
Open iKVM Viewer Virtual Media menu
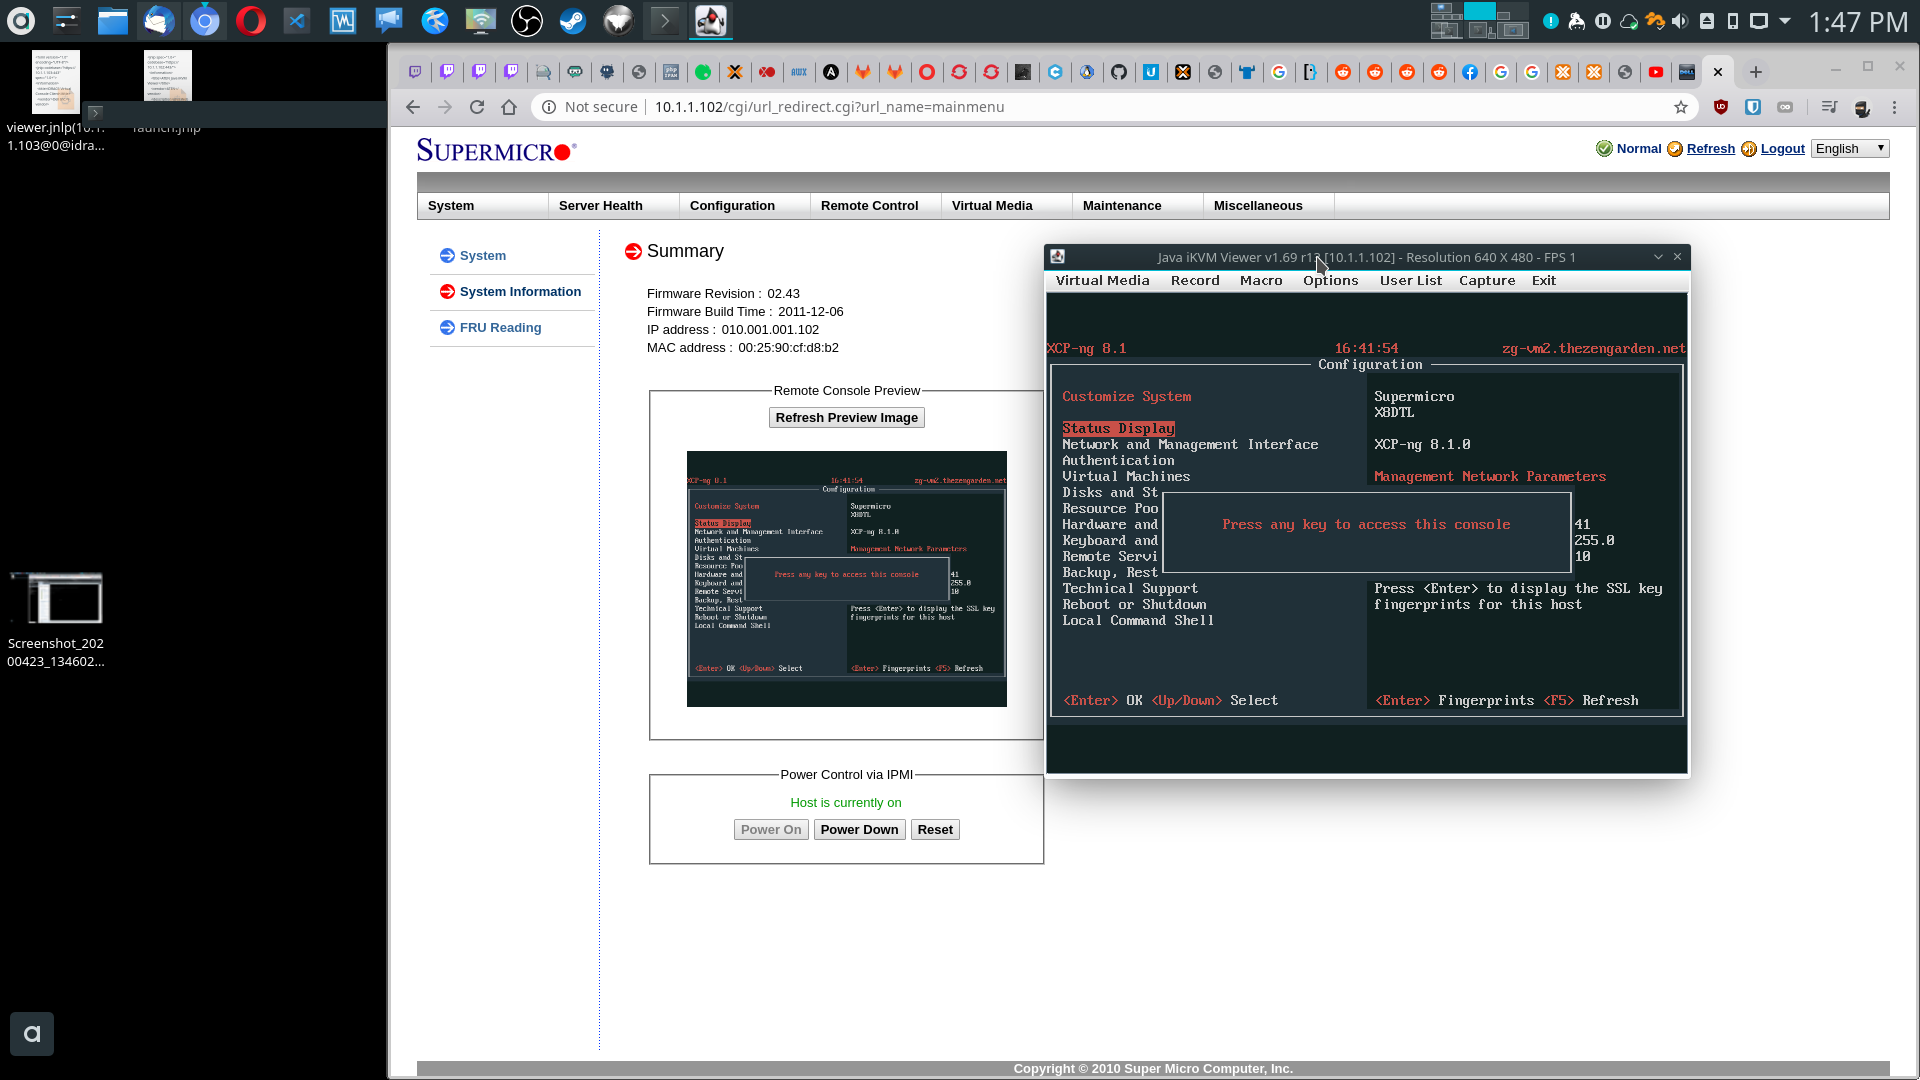click(1102, 281)
